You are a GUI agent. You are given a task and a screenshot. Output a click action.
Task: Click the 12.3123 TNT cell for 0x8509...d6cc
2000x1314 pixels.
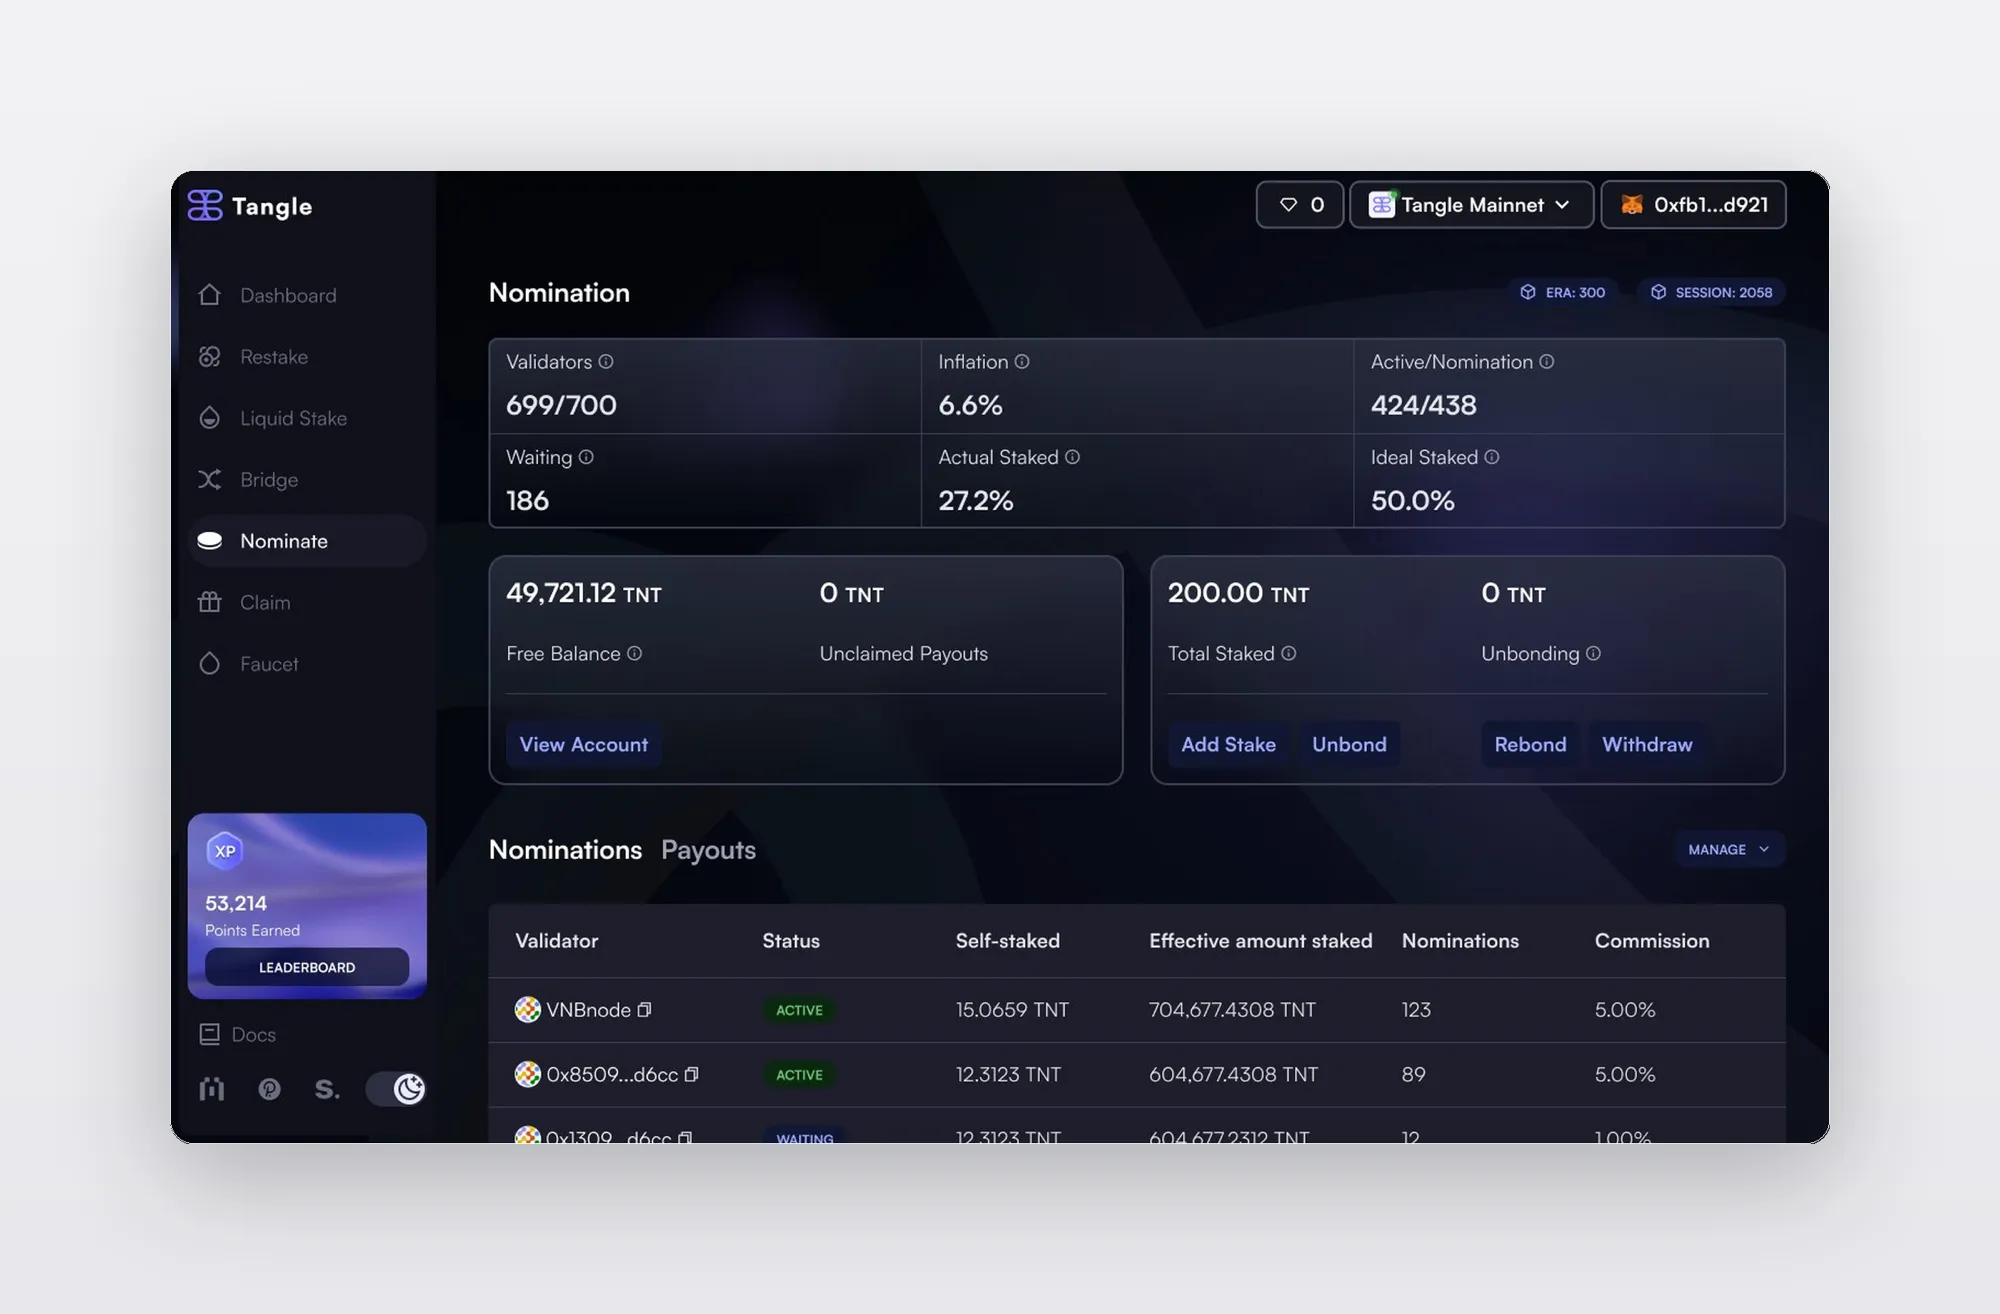tap(1008, 1075)
